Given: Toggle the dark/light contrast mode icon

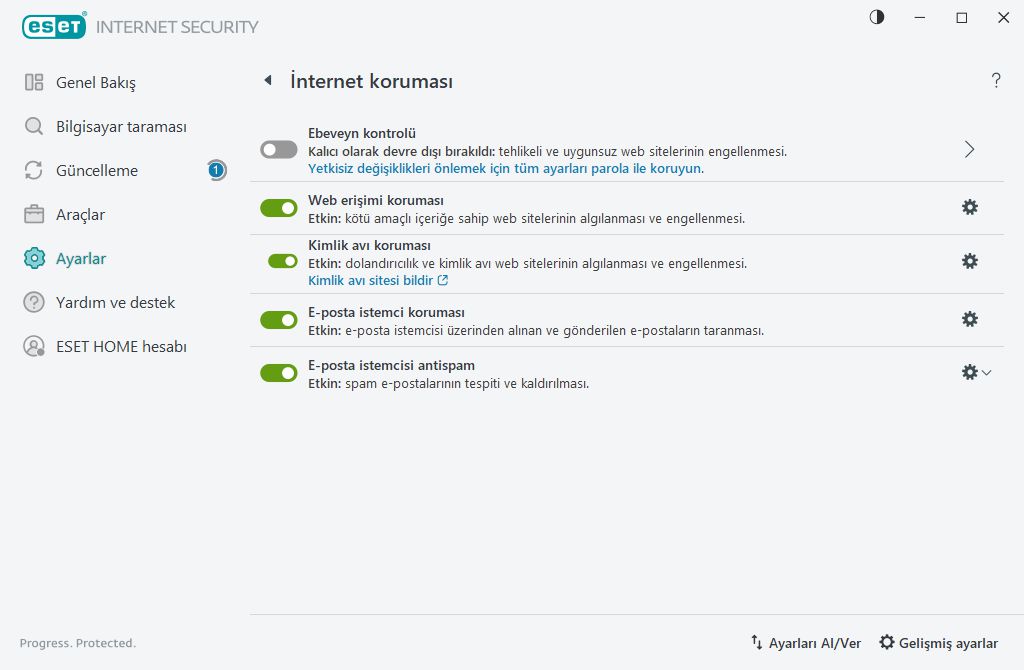Looking at the screenshot, I should (x=877, y=18).
